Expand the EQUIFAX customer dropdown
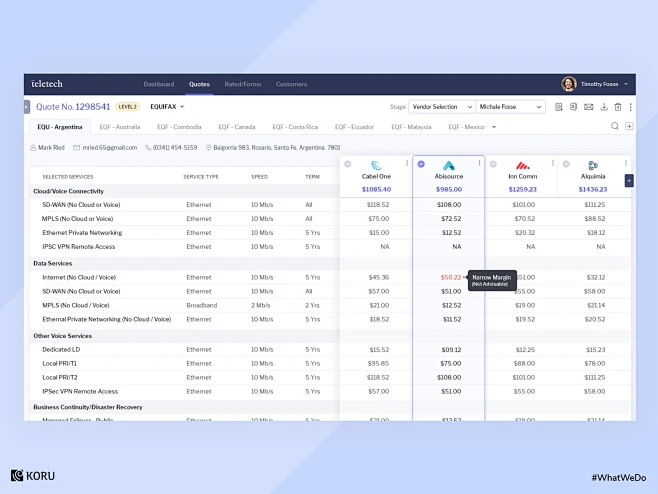 coord(167,106)
